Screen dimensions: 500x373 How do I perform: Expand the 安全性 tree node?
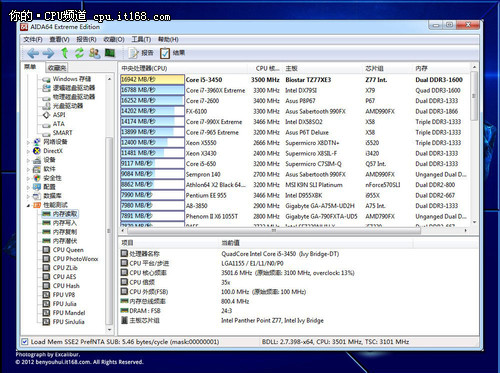pyautogui.click(x=28, y=178)
